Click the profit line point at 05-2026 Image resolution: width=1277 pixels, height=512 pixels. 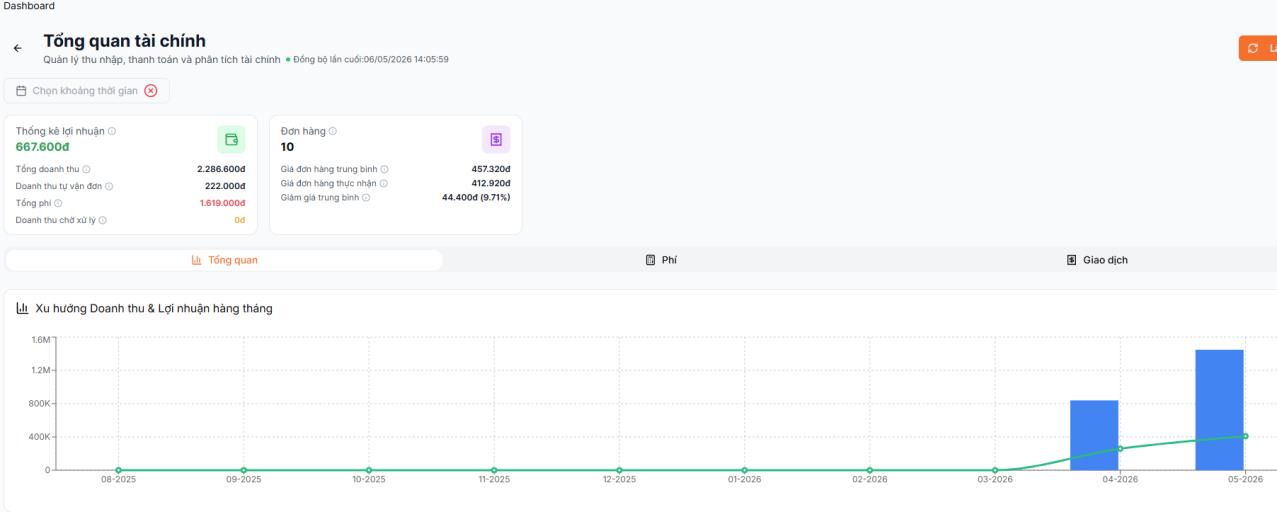pos(1245,436)
